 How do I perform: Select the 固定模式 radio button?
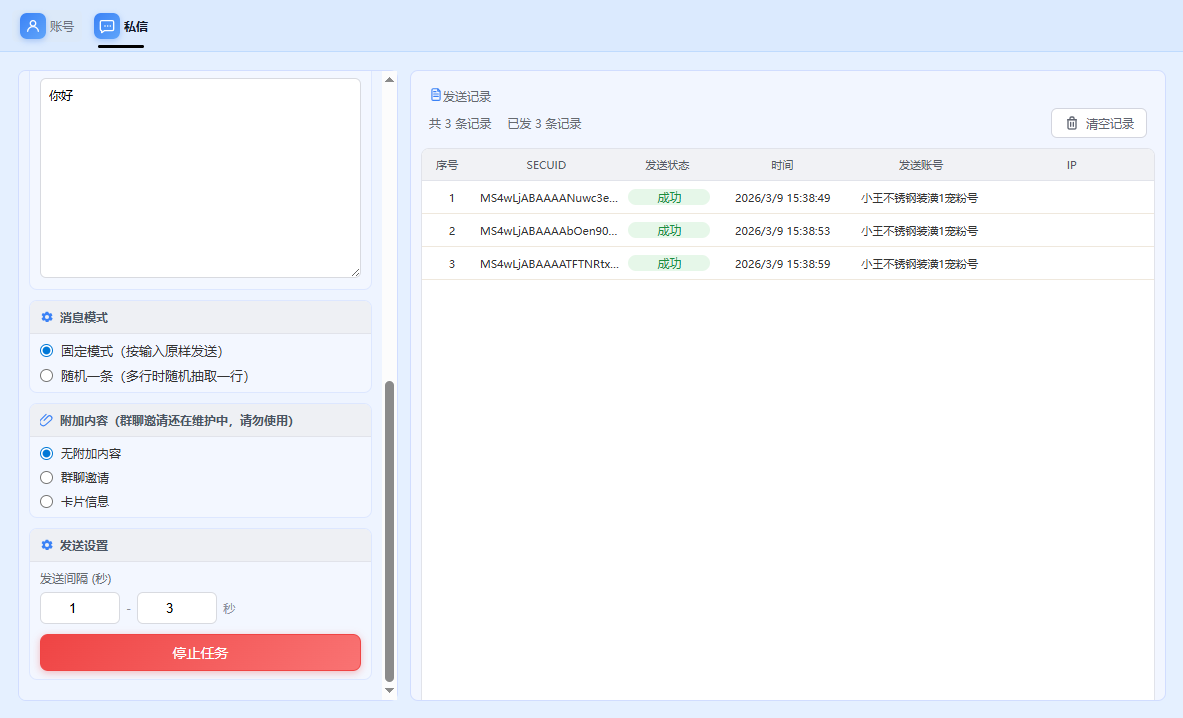pos(46,351)
